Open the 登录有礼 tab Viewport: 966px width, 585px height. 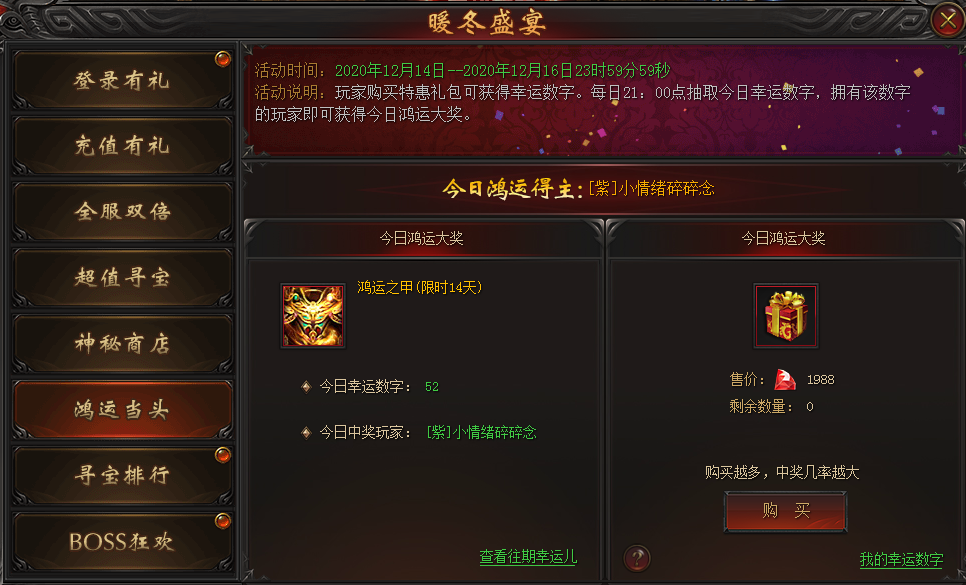pyautogui.click(x=122, y=81)
